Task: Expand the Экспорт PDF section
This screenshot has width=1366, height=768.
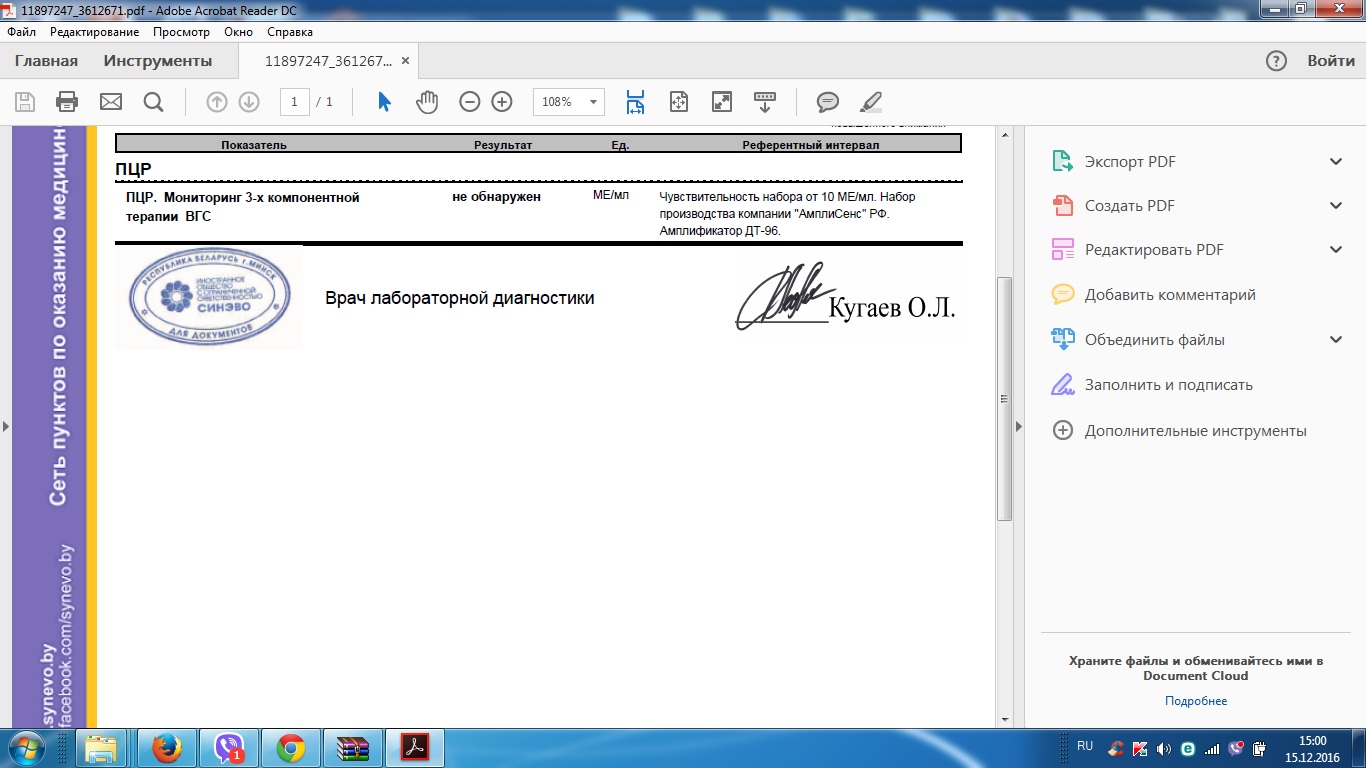Action: coord(1335,162)
